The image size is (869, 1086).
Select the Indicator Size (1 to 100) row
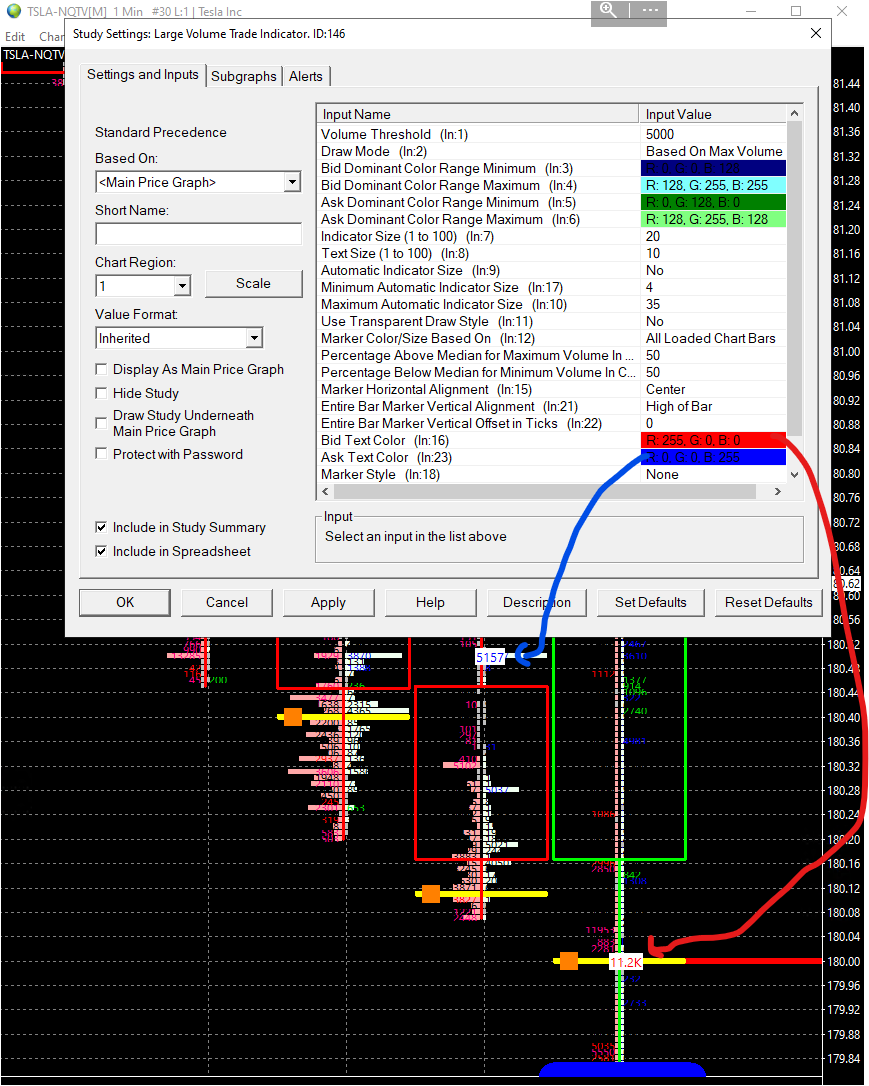(x=551, y=236)
